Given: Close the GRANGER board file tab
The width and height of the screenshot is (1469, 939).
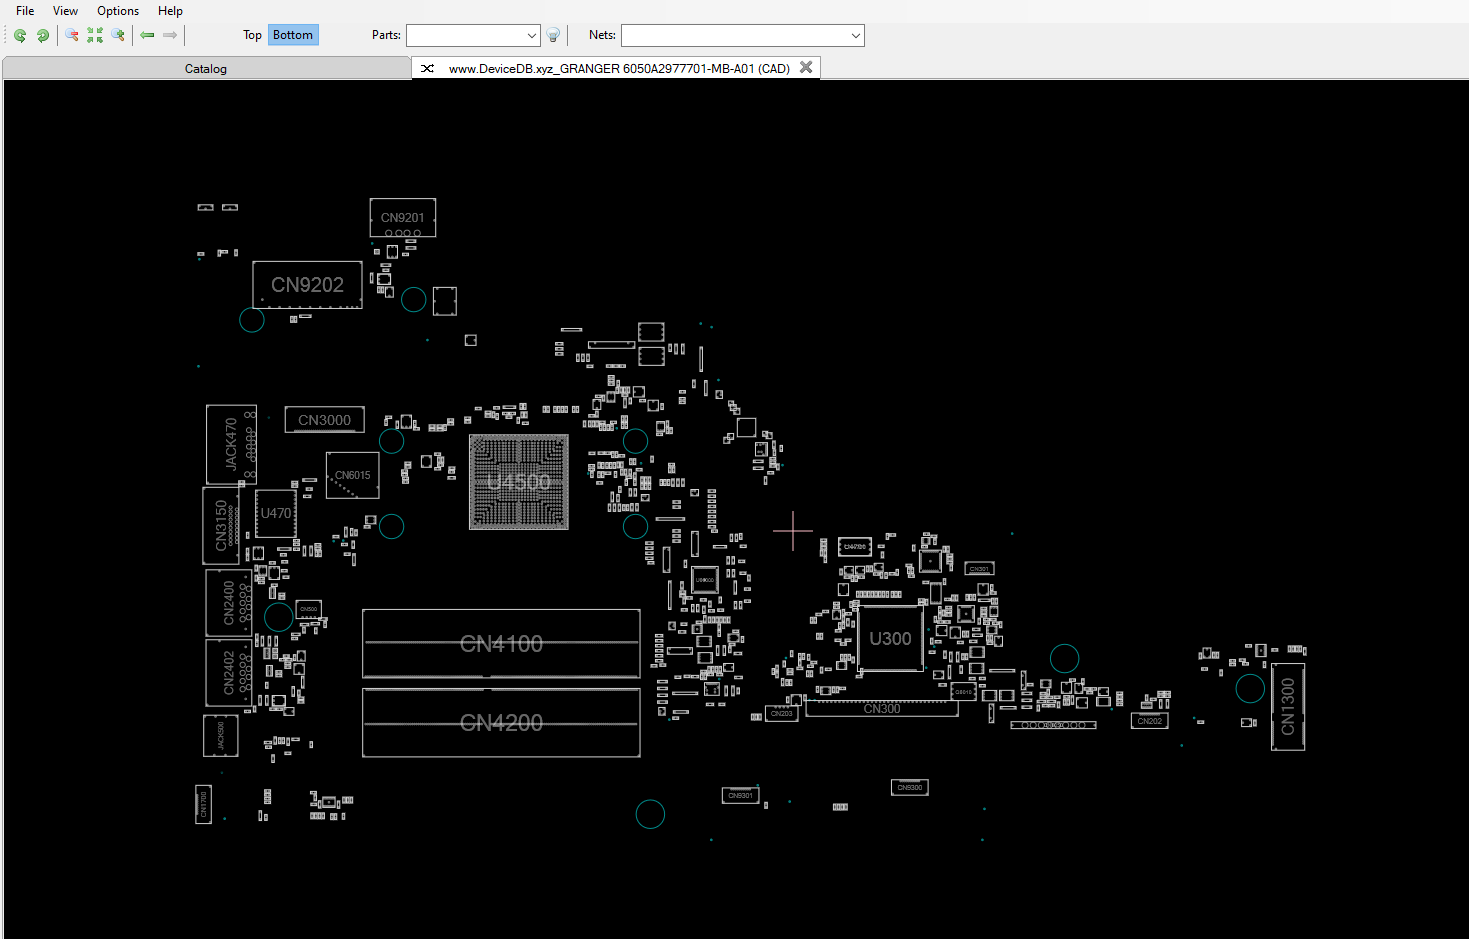Looking at the screenshot, I should tap(806, 68).
